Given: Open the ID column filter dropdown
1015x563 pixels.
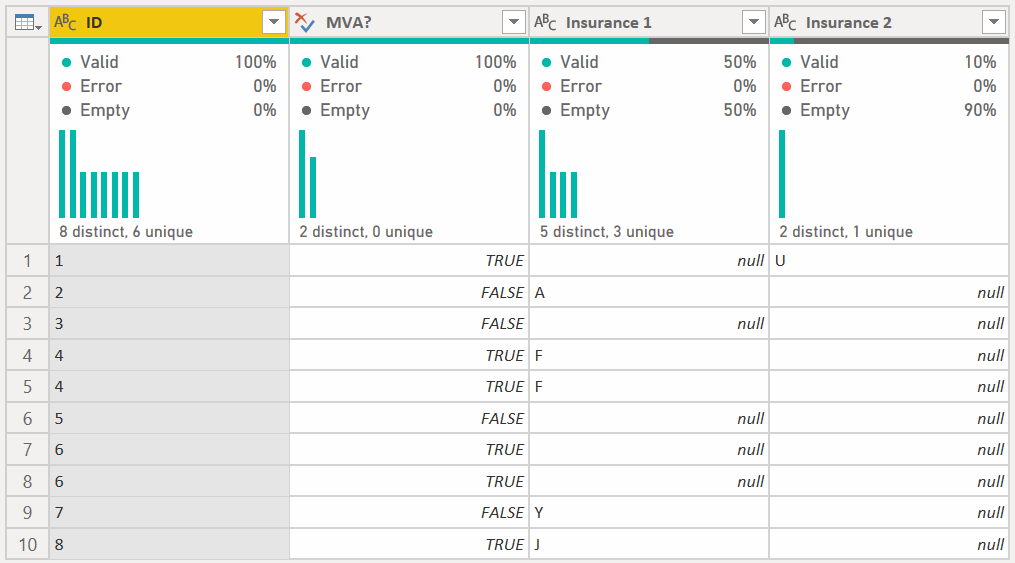Looking at the screenshot, I should [x=274, y=23].
